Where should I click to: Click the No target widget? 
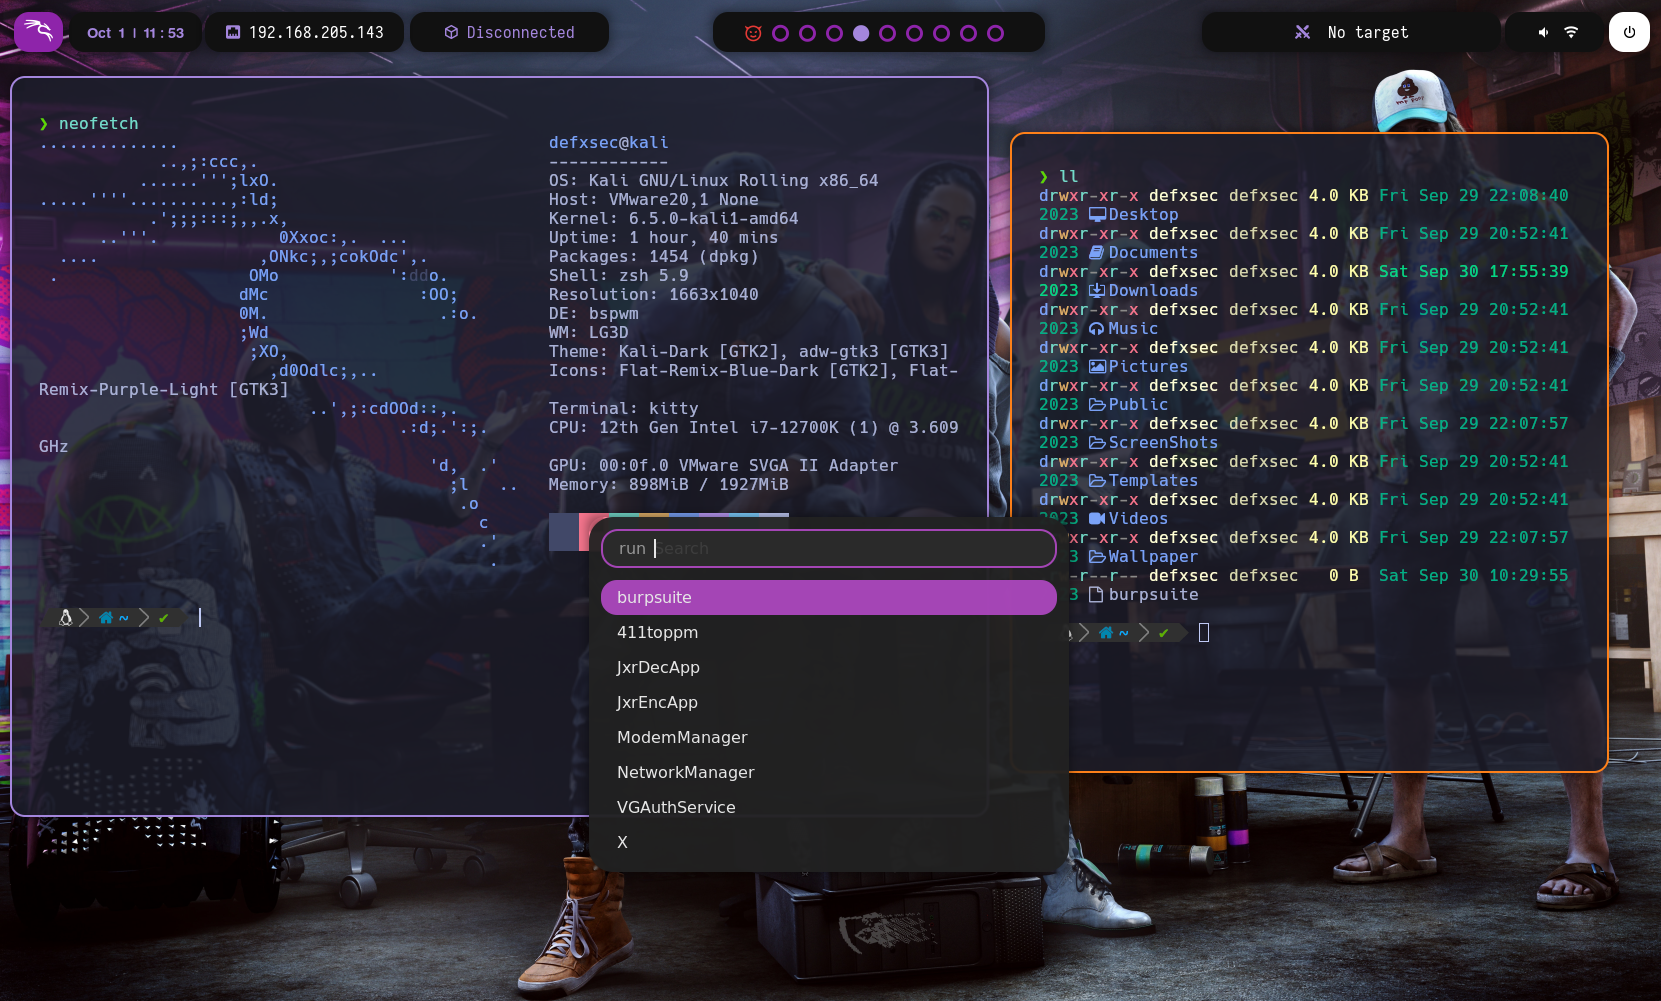pos(1351,32)
